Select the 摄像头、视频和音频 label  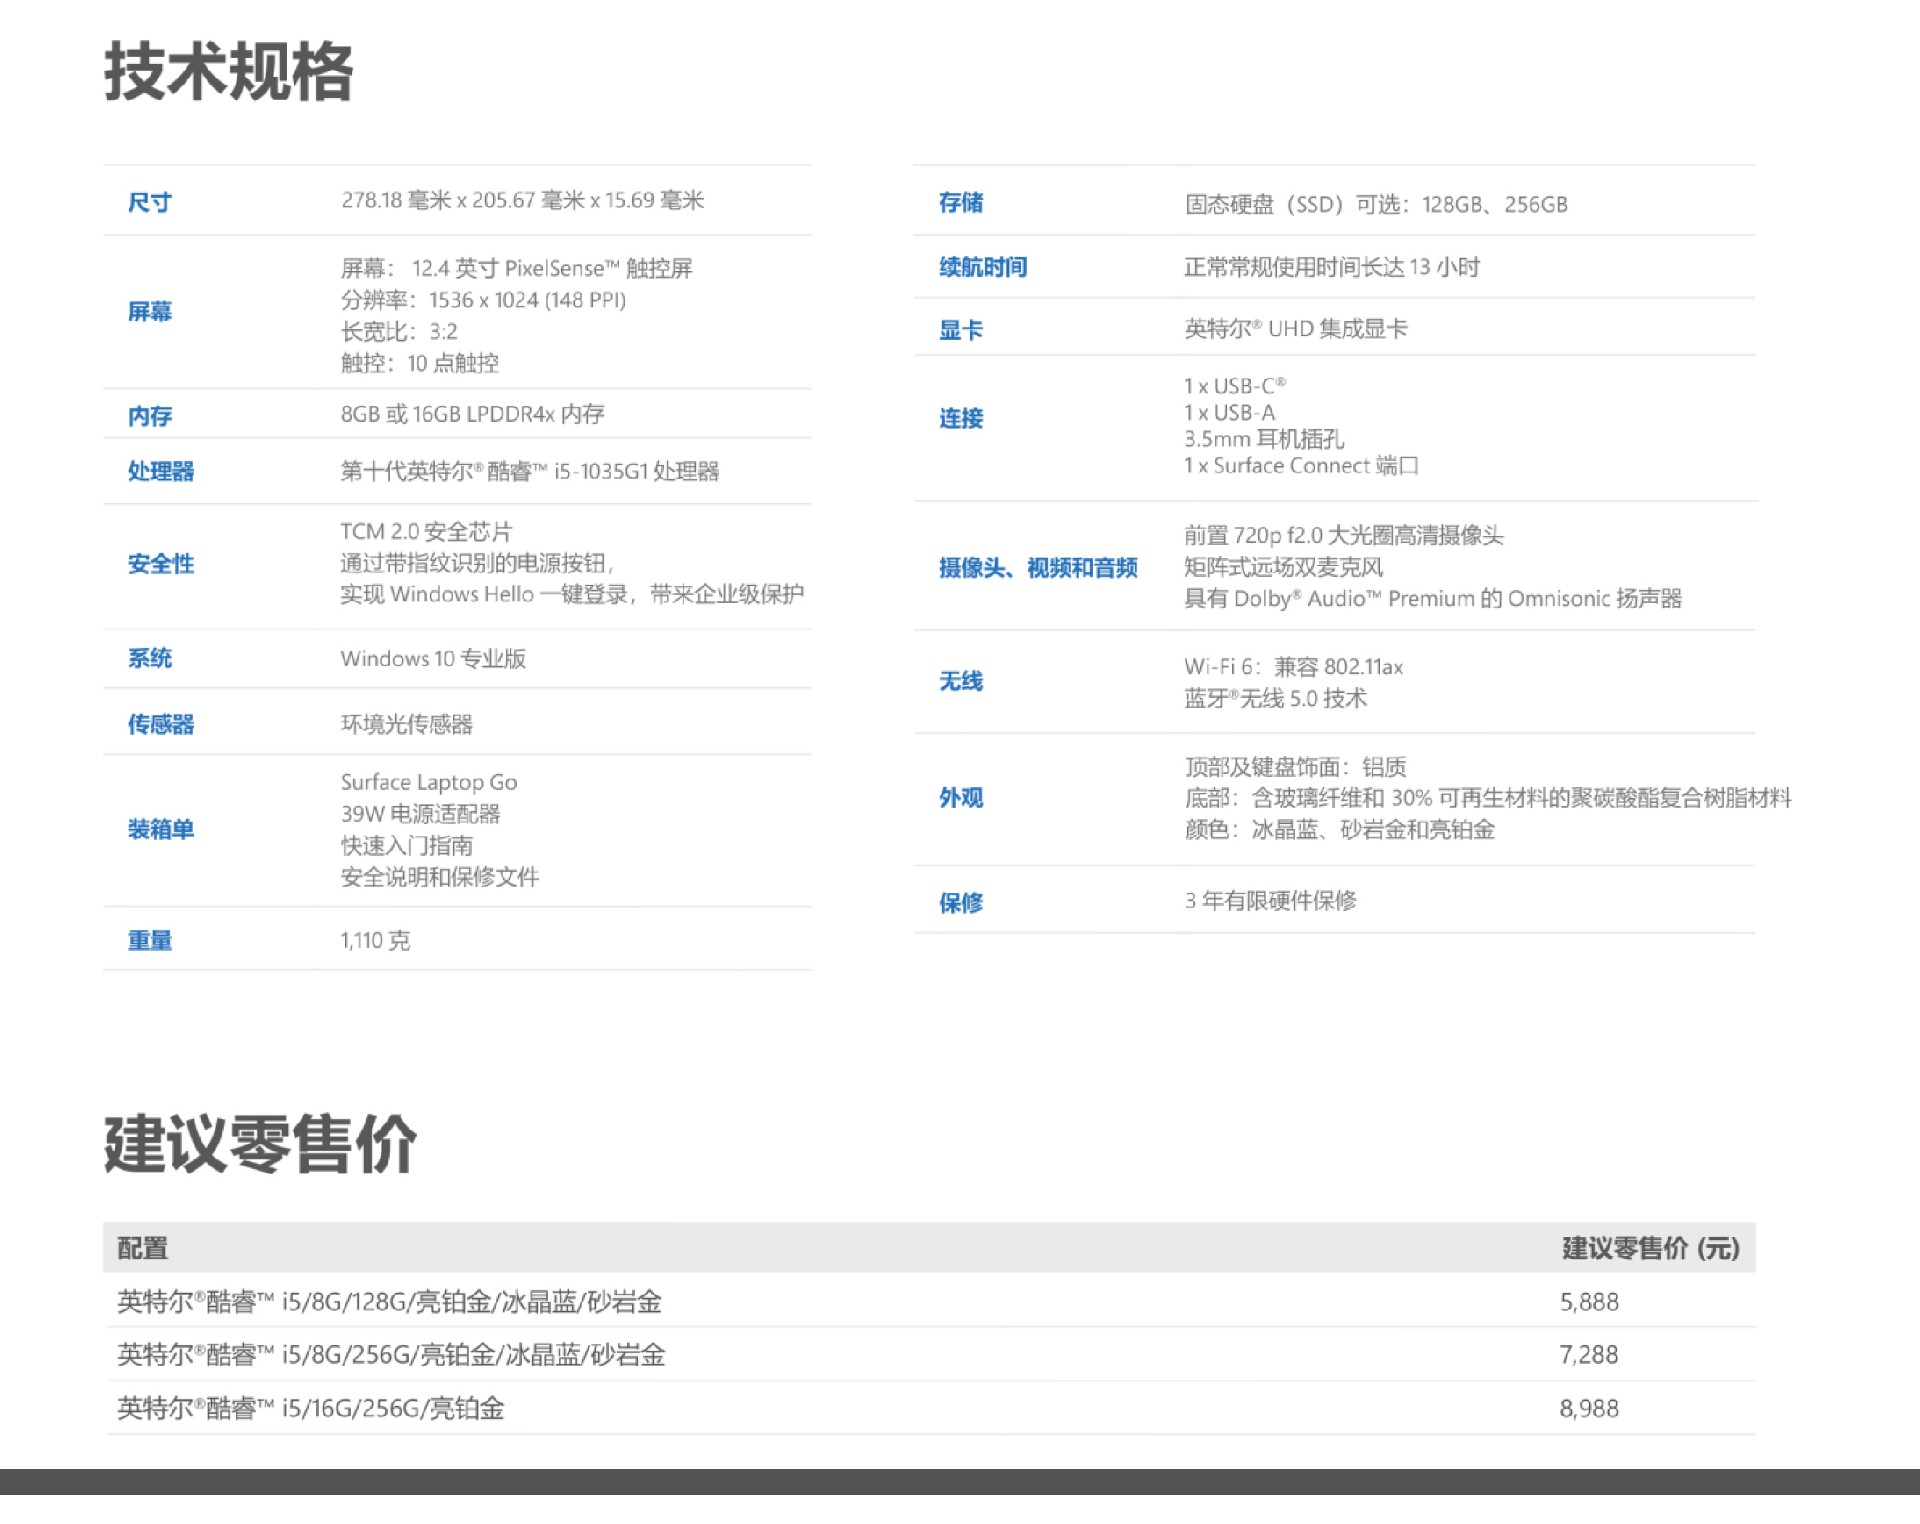[1038, 568]
